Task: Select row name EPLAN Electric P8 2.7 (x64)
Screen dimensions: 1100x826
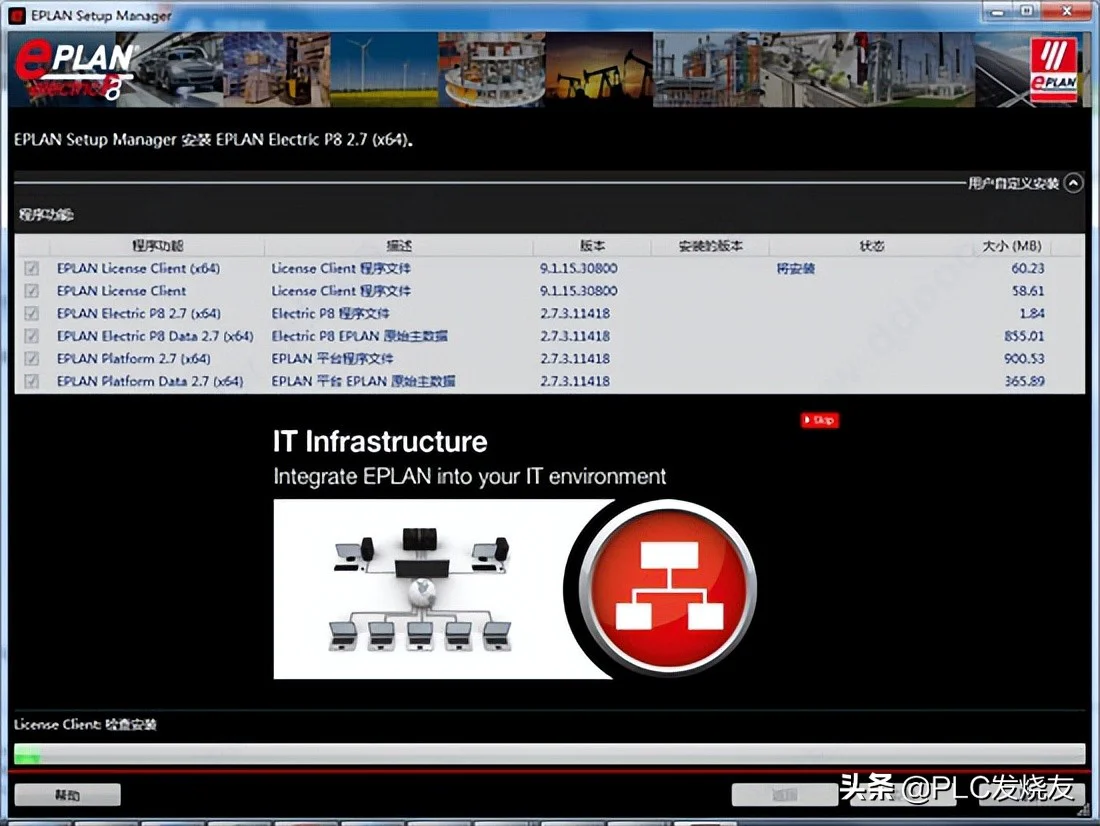Action: tap(138, 313)
